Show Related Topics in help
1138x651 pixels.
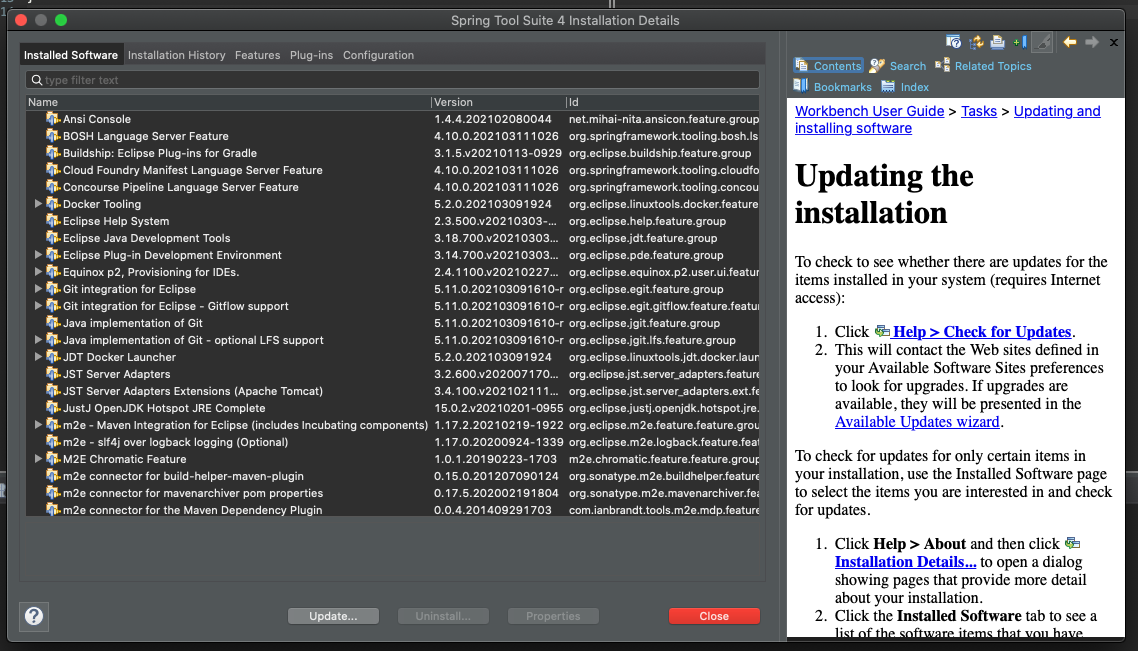pos(983,66)
